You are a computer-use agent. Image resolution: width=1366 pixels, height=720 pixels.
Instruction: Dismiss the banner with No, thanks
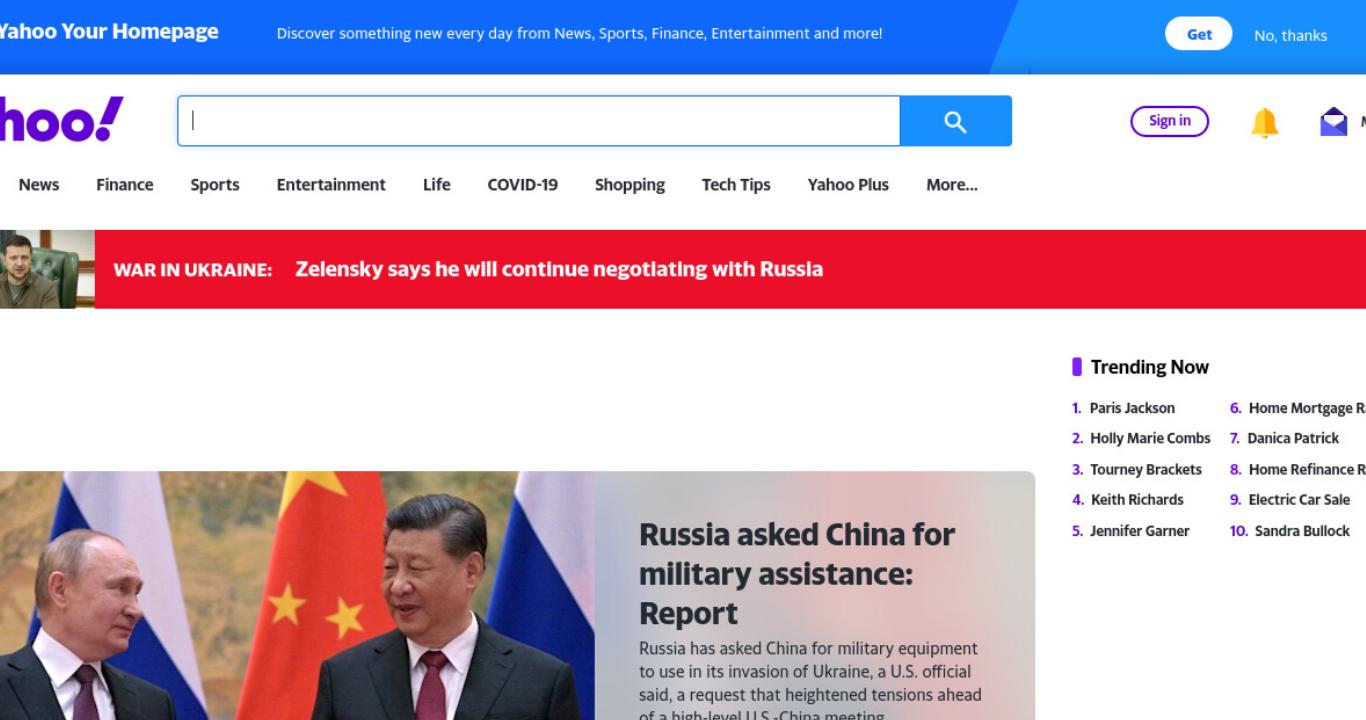1290,35
